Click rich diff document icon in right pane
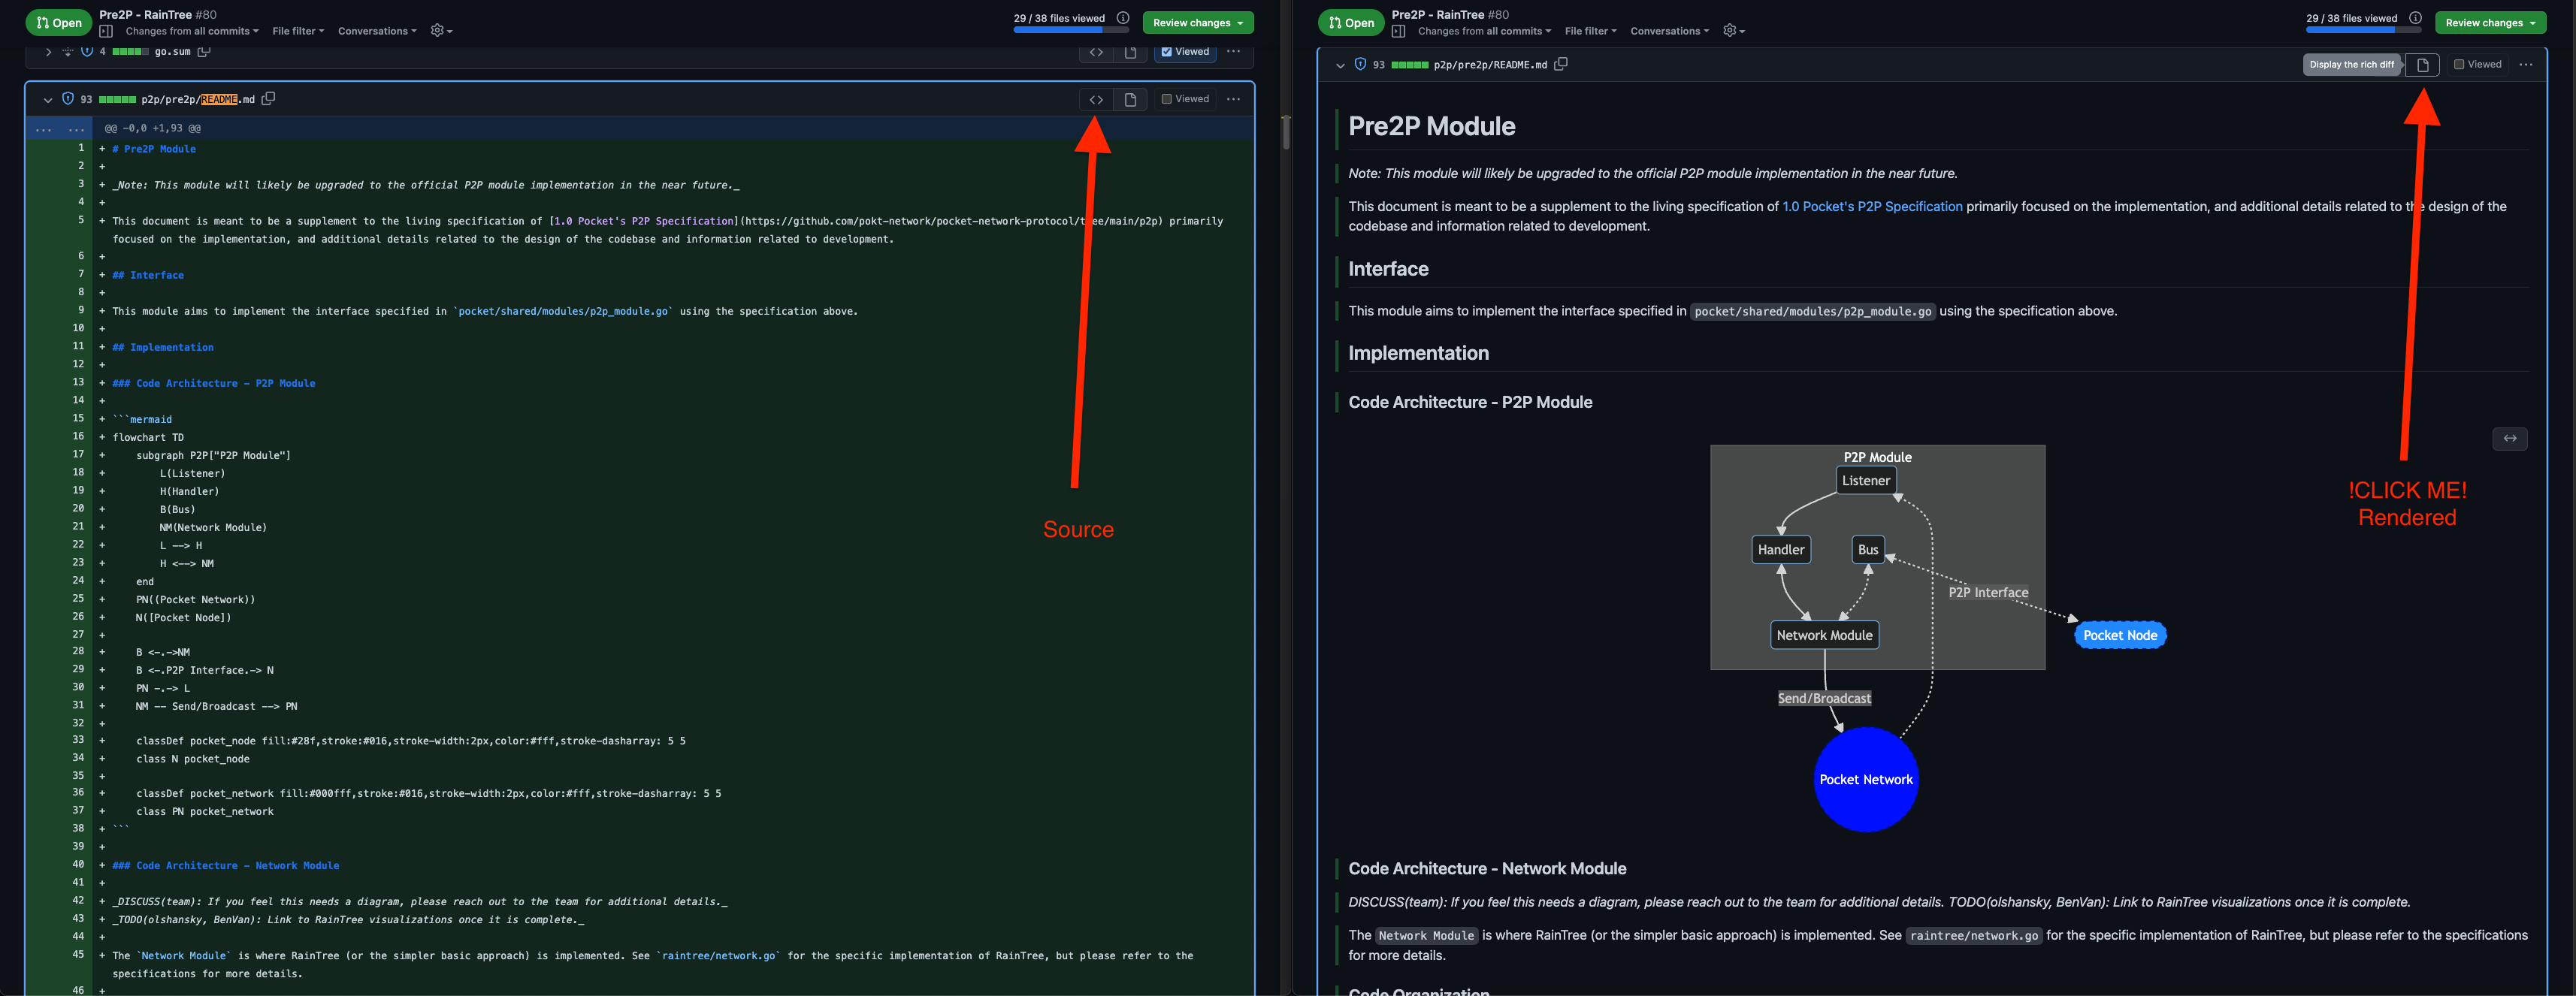This screenshot has height=996, width=2576. [x=2422, y=65]
